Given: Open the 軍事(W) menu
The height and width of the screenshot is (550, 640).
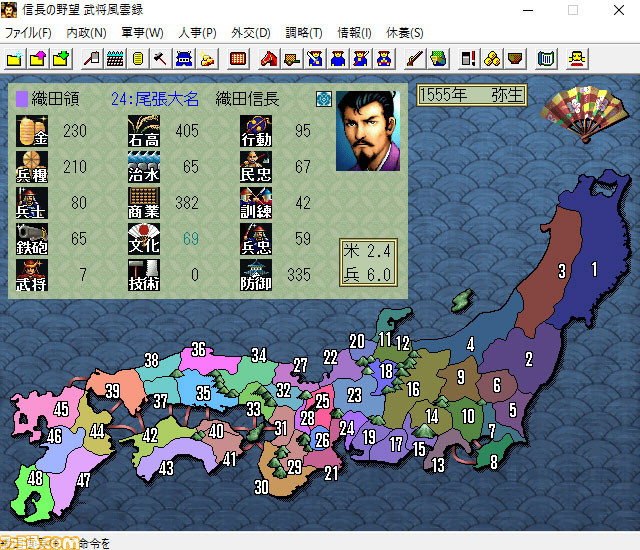Looking at the screenshot, I should (x=142, y=33).
